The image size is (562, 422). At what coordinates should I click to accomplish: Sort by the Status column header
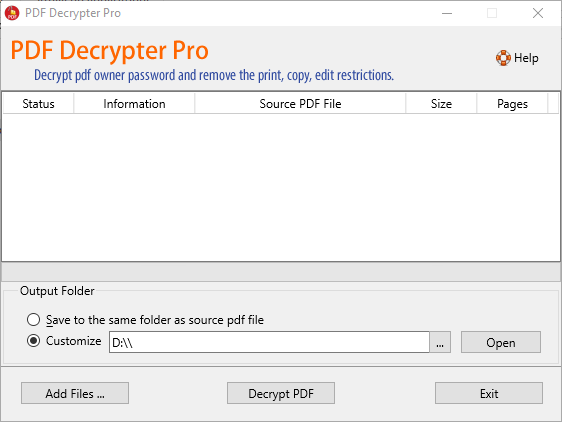(x=38, y=104)
